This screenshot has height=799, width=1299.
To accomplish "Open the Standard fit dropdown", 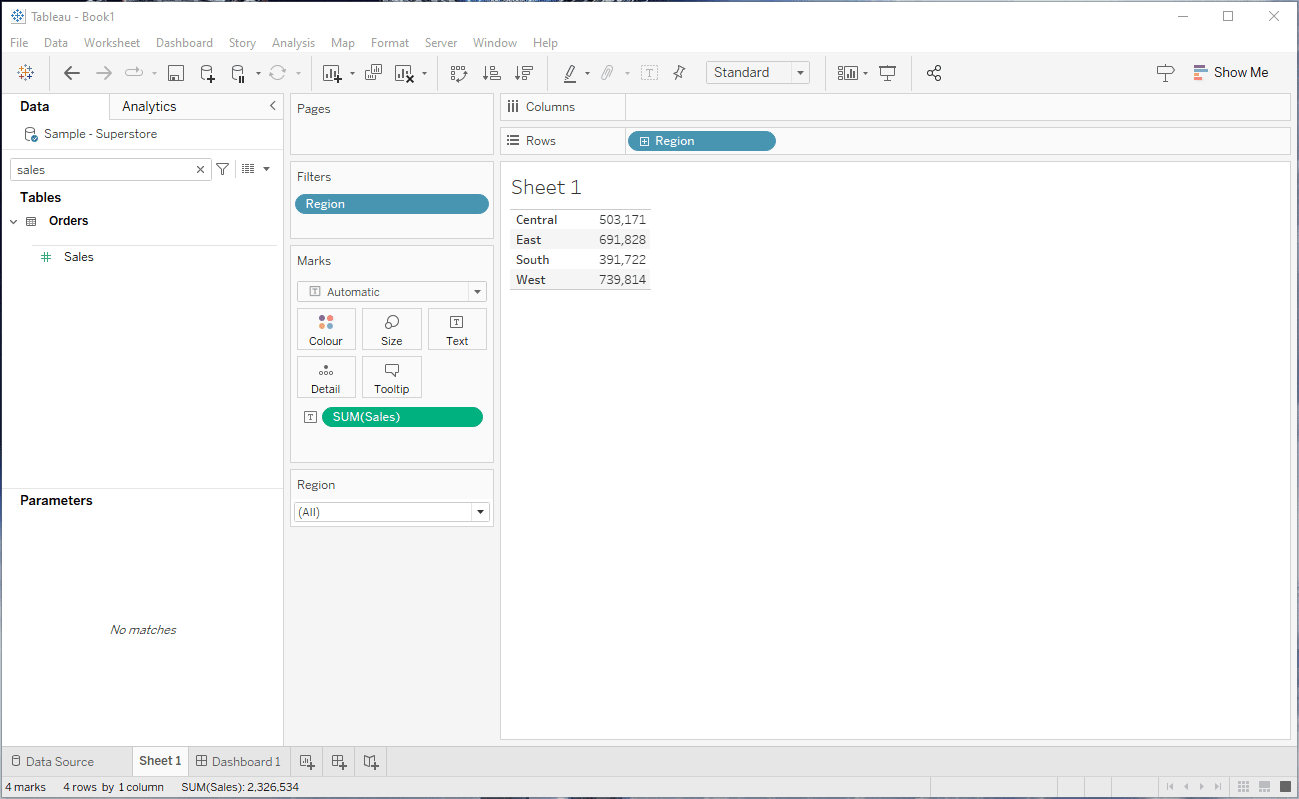I will [x=758, y=73].
